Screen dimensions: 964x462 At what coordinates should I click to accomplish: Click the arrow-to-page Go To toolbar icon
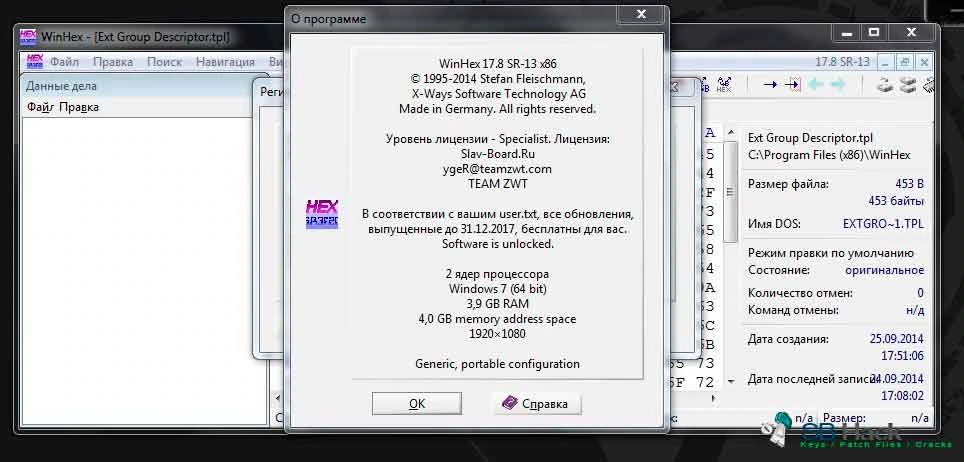[x=792, y=85]
